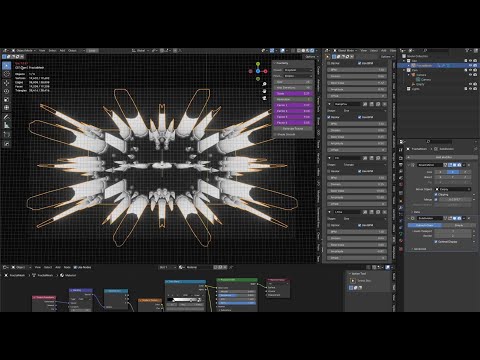This screenshot has height=360, width=480.
Task: Toggle pin icon in node editor header
Action: (231, 267)
